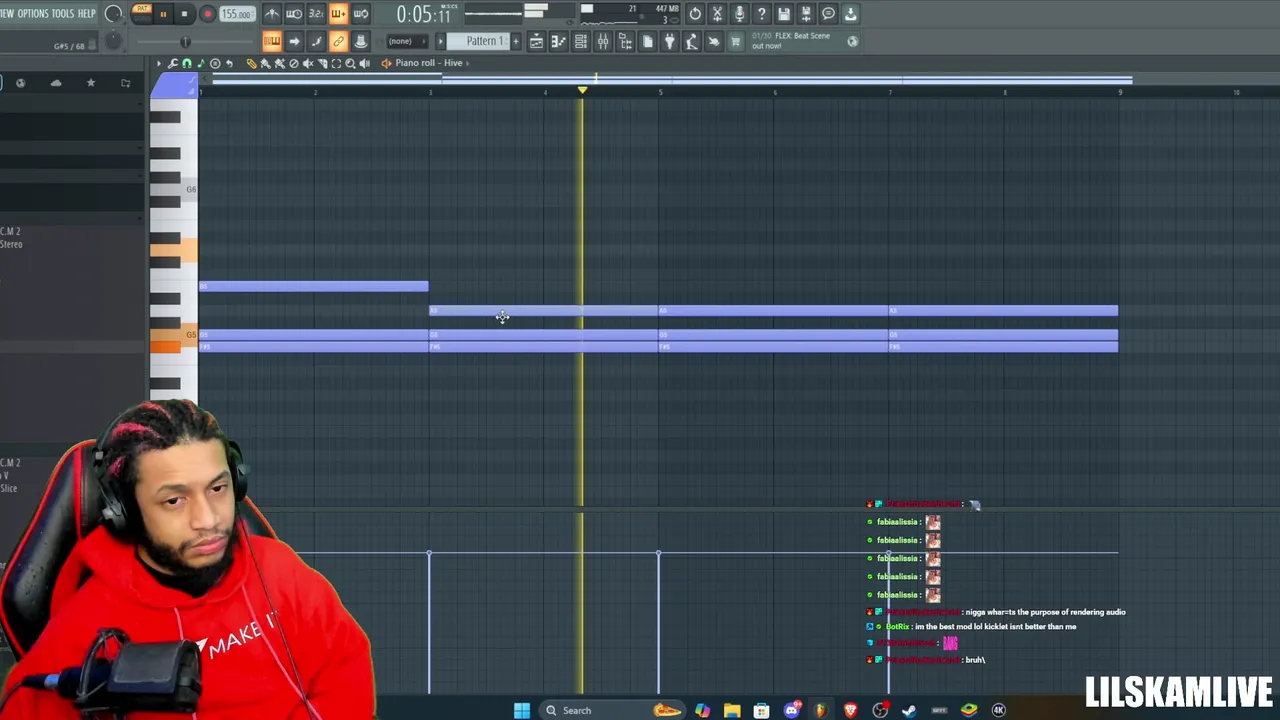Viewport: 1280px width, 720px height.
Task: Toggle the PAT/SONG mode switch
Action: click(x=141, y=14)
